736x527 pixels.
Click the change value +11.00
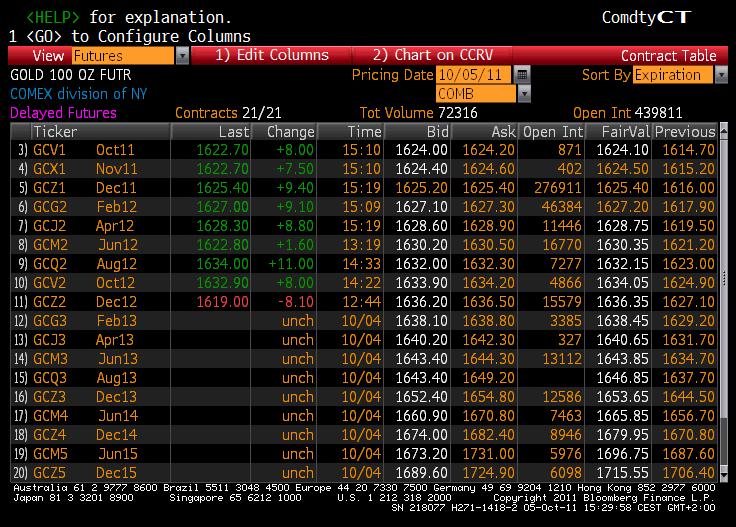tap(291, 264)
